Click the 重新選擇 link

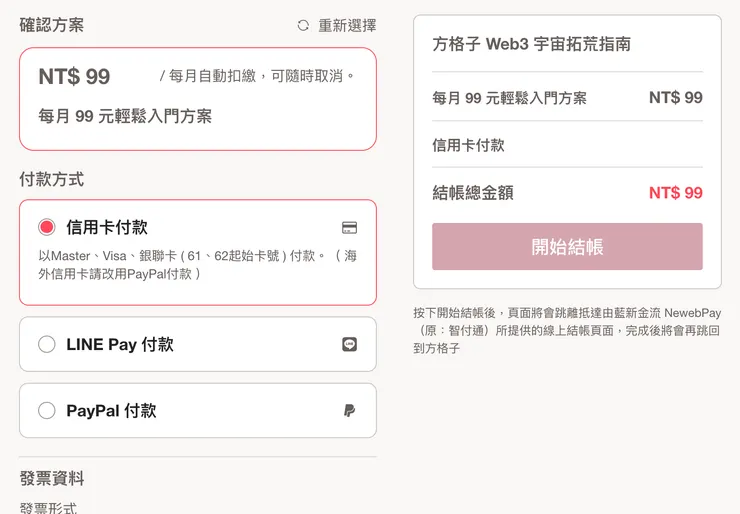[x=347, y=26]
